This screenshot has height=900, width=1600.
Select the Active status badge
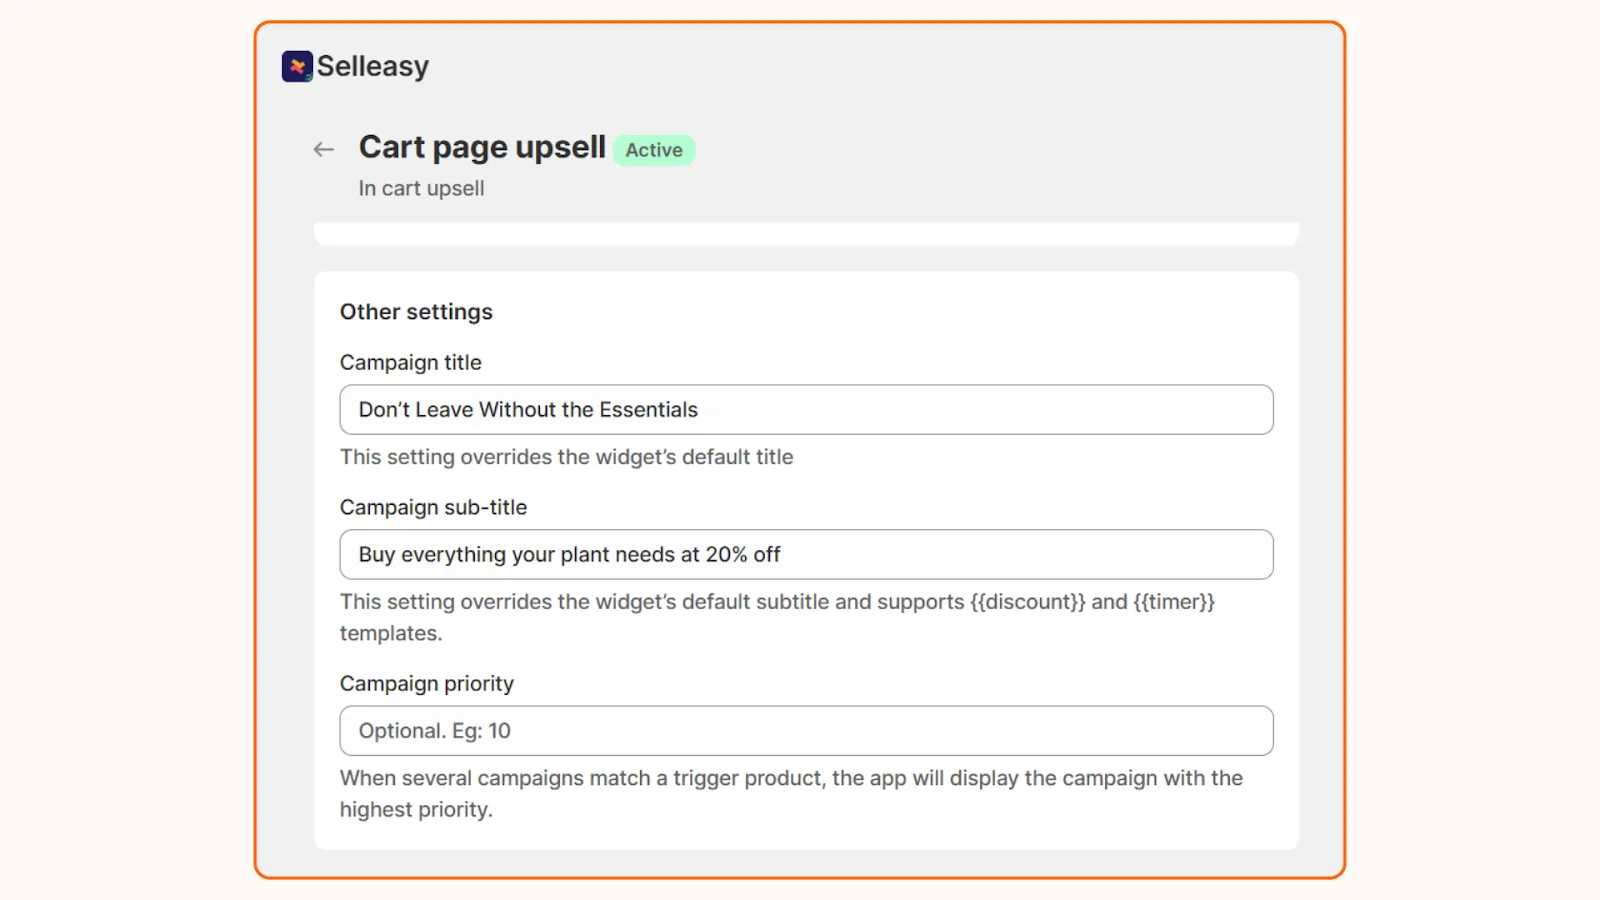pyautogui.click(x=653, y=150)
